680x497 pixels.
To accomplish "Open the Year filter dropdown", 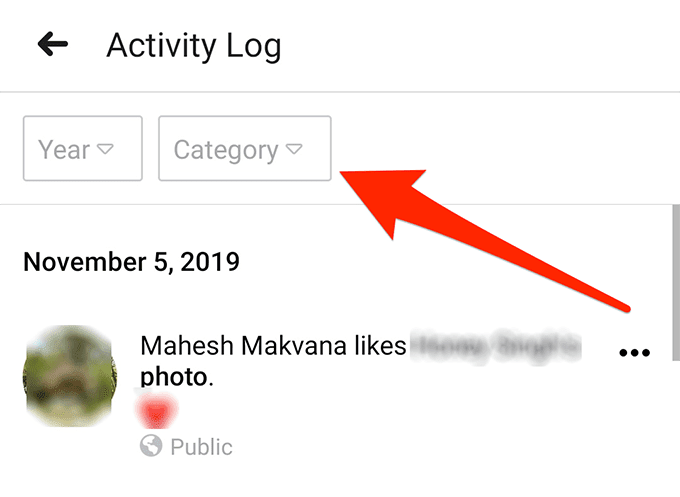I will 82,150.
